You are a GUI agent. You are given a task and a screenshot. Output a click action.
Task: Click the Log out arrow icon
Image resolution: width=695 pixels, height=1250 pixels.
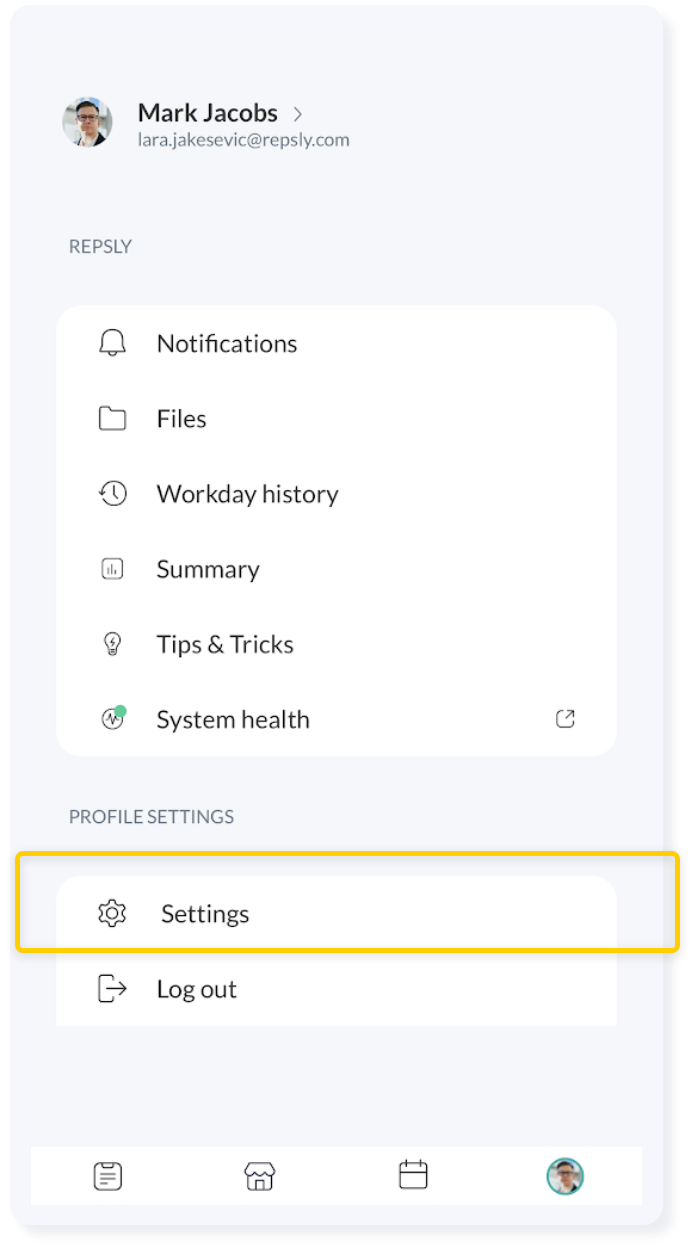click(112, 989)
